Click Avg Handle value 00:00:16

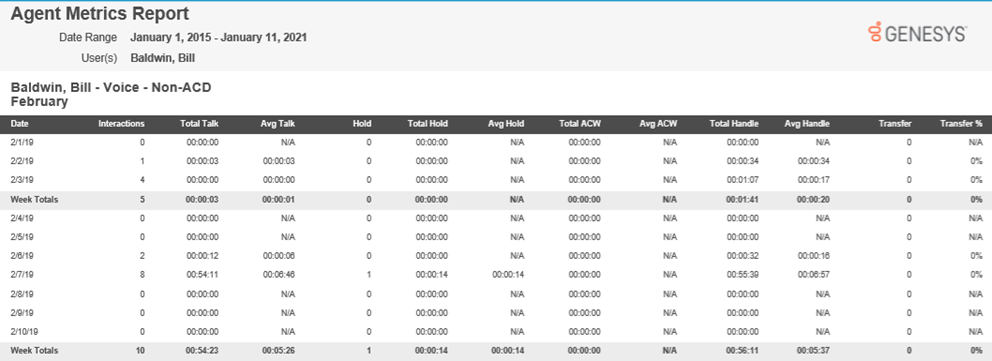[x=814, y=256]
